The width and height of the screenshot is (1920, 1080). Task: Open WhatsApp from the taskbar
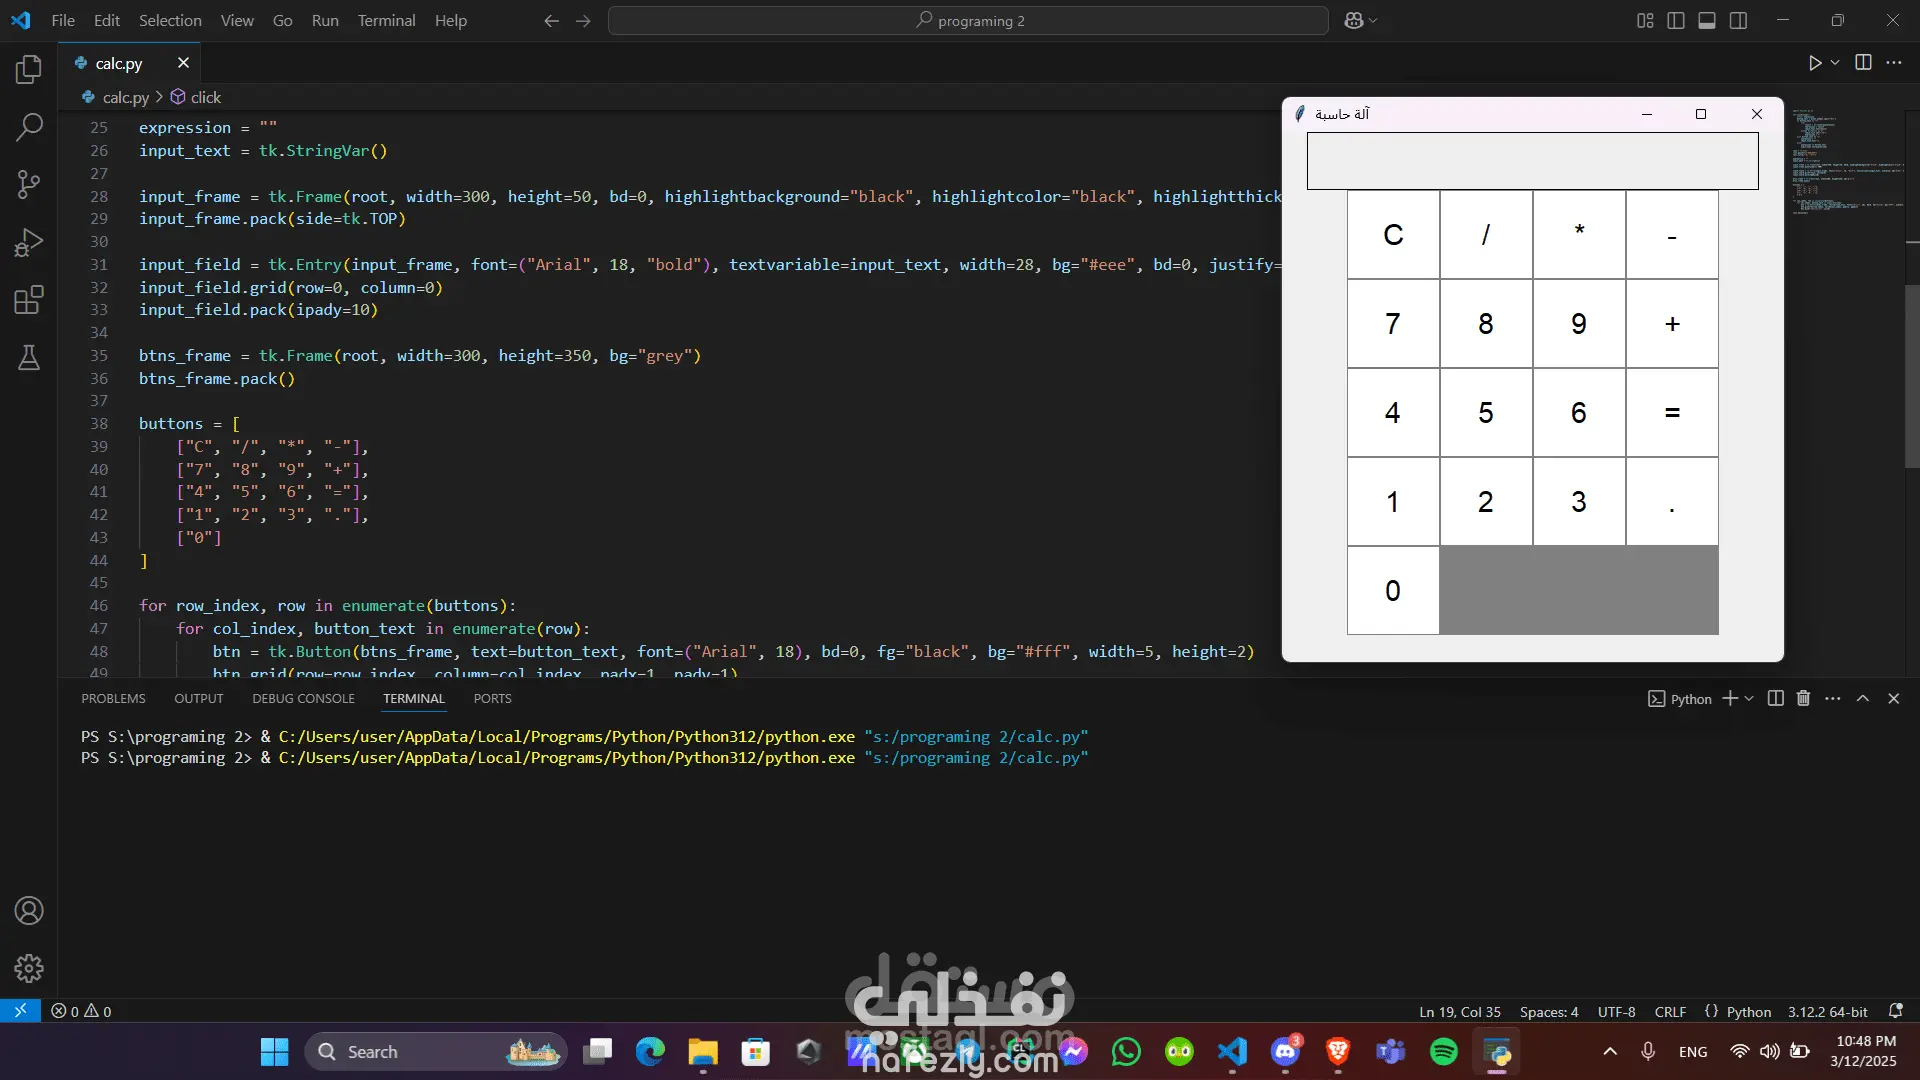pyautogui.click(x=1126, y=1051)
